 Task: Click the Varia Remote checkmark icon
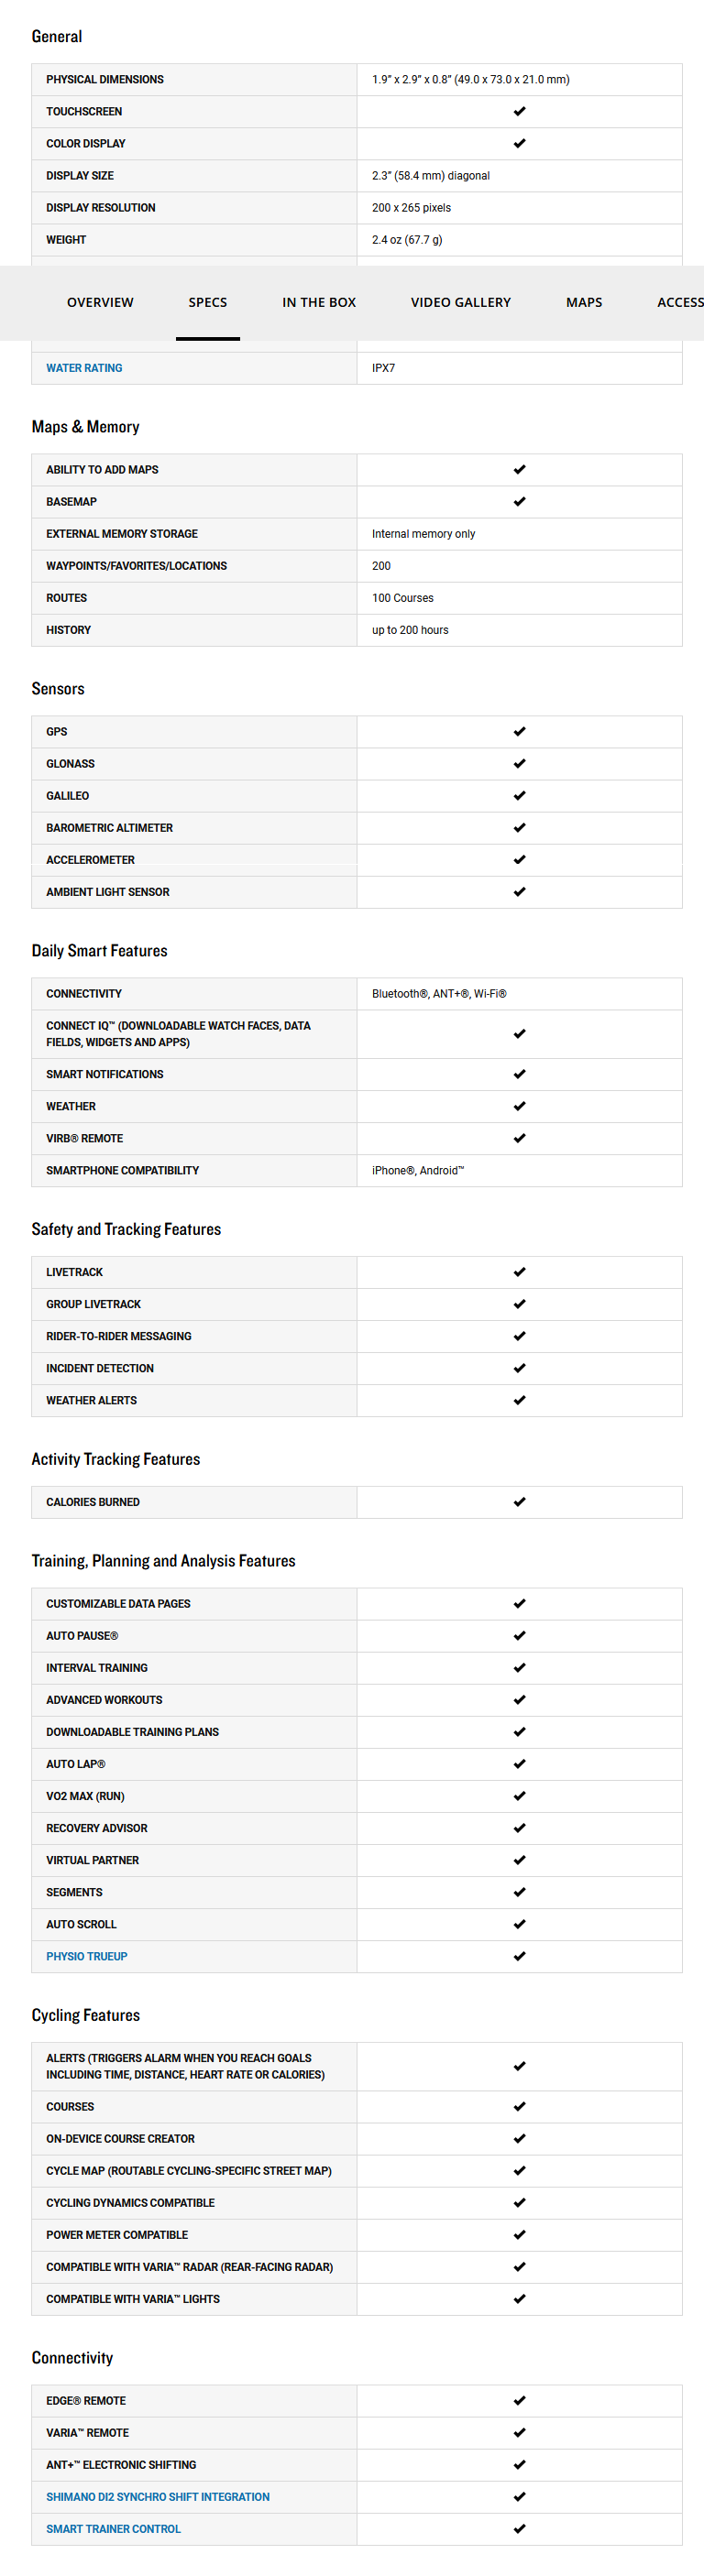pos(519,2432)
